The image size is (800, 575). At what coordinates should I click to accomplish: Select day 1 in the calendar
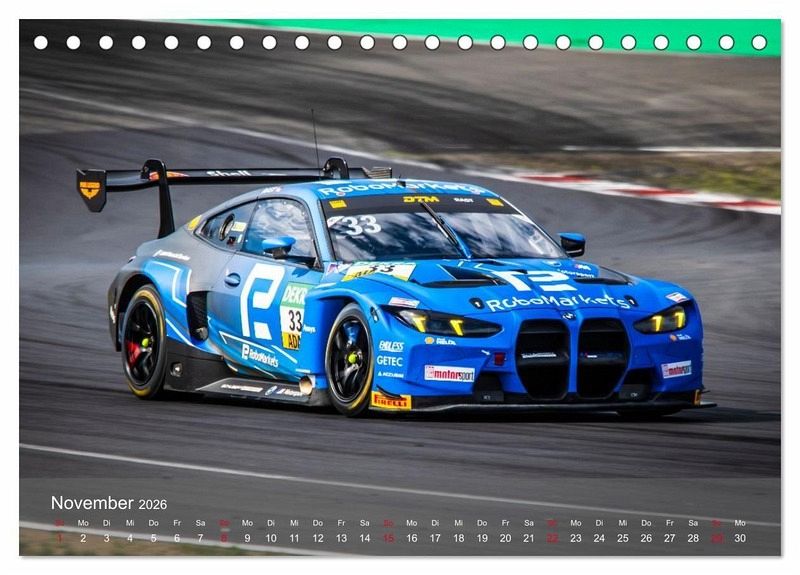point(59,538)
